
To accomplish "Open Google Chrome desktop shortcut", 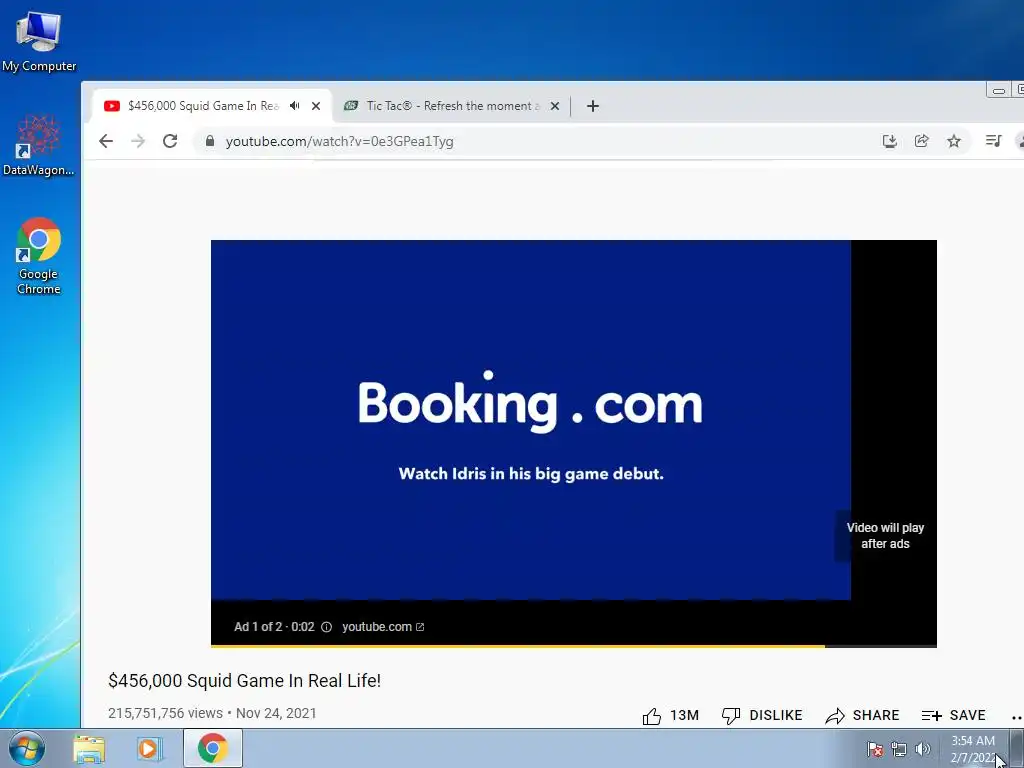I will [x=39, y=256].
